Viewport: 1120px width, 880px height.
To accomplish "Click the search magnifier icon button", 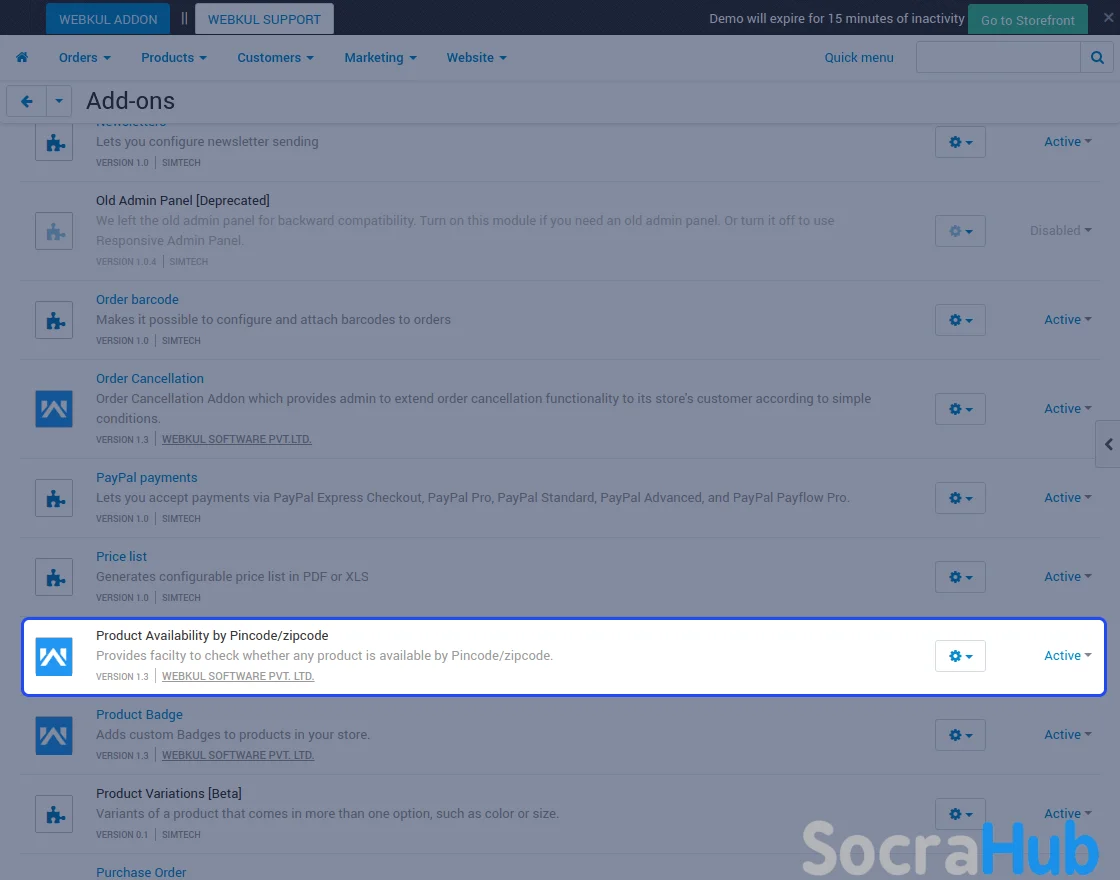I will 1097,58.
